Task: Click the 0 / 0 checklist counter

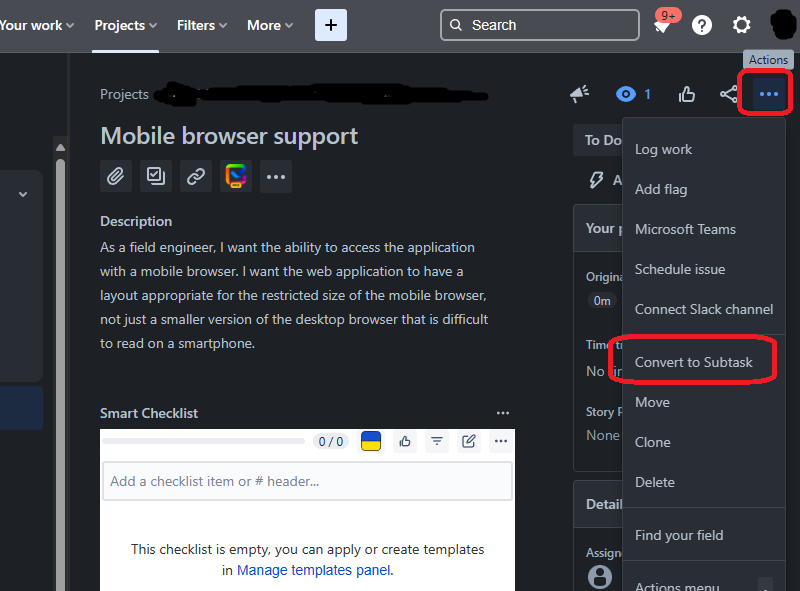Action: (331, 441)
